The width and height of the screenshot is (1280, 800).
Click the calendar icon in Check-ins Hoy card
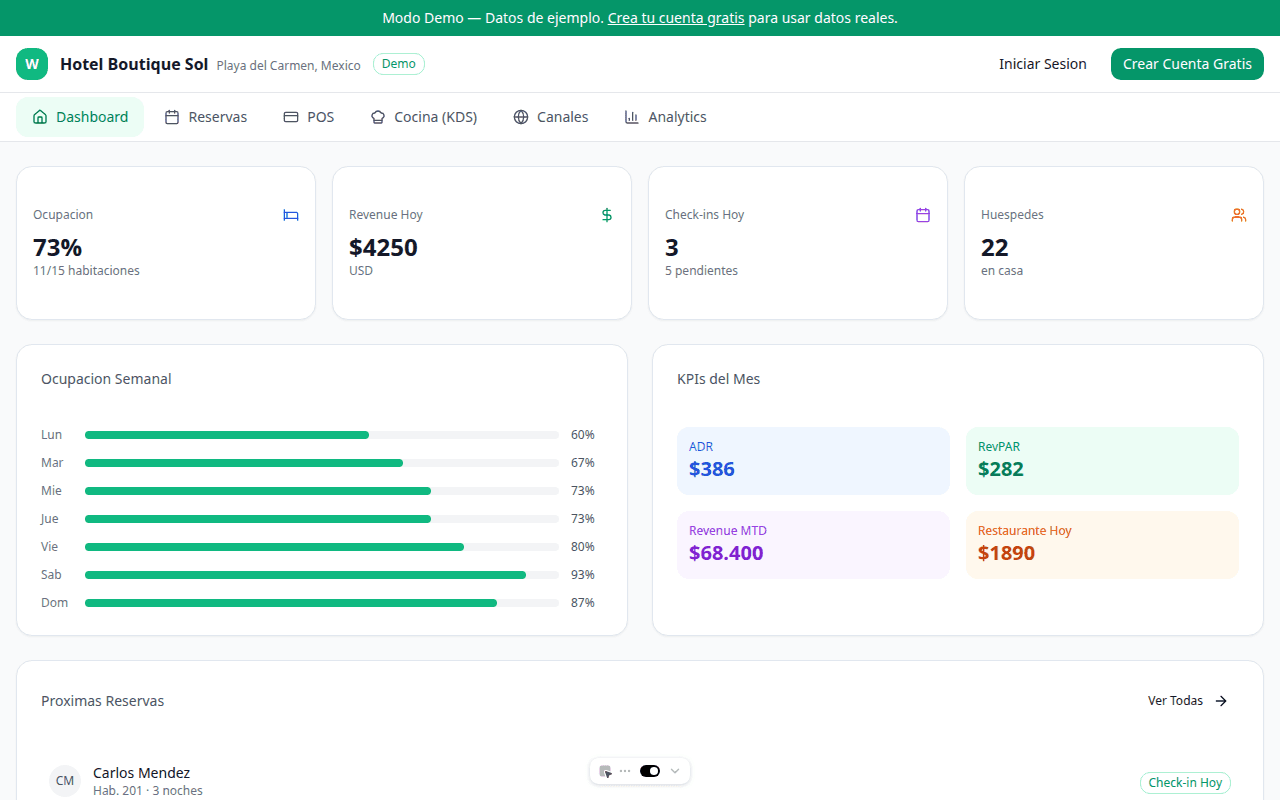coord(923,215)
